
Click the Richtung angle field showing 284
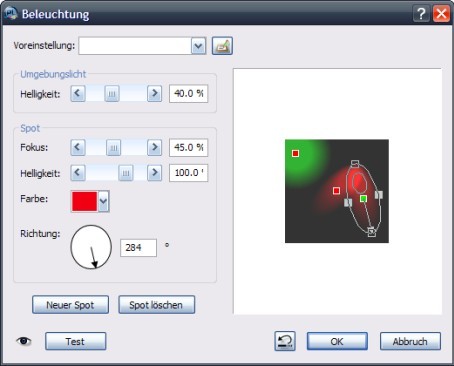[138, 248]
